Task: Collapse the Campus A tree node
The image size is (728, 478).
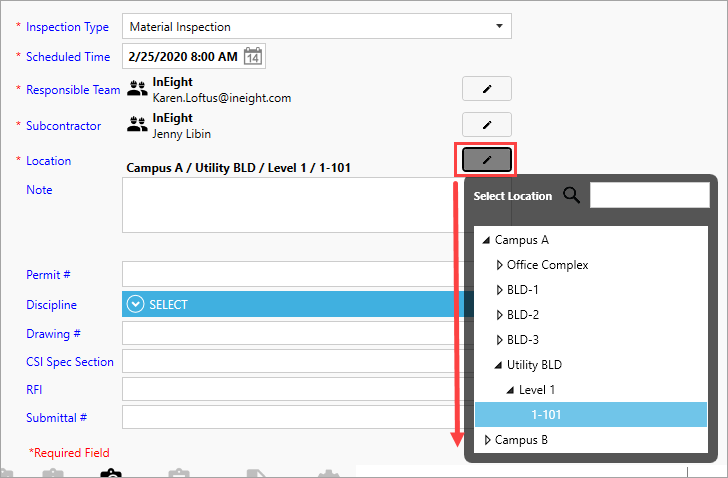Action: pos(486,240)
